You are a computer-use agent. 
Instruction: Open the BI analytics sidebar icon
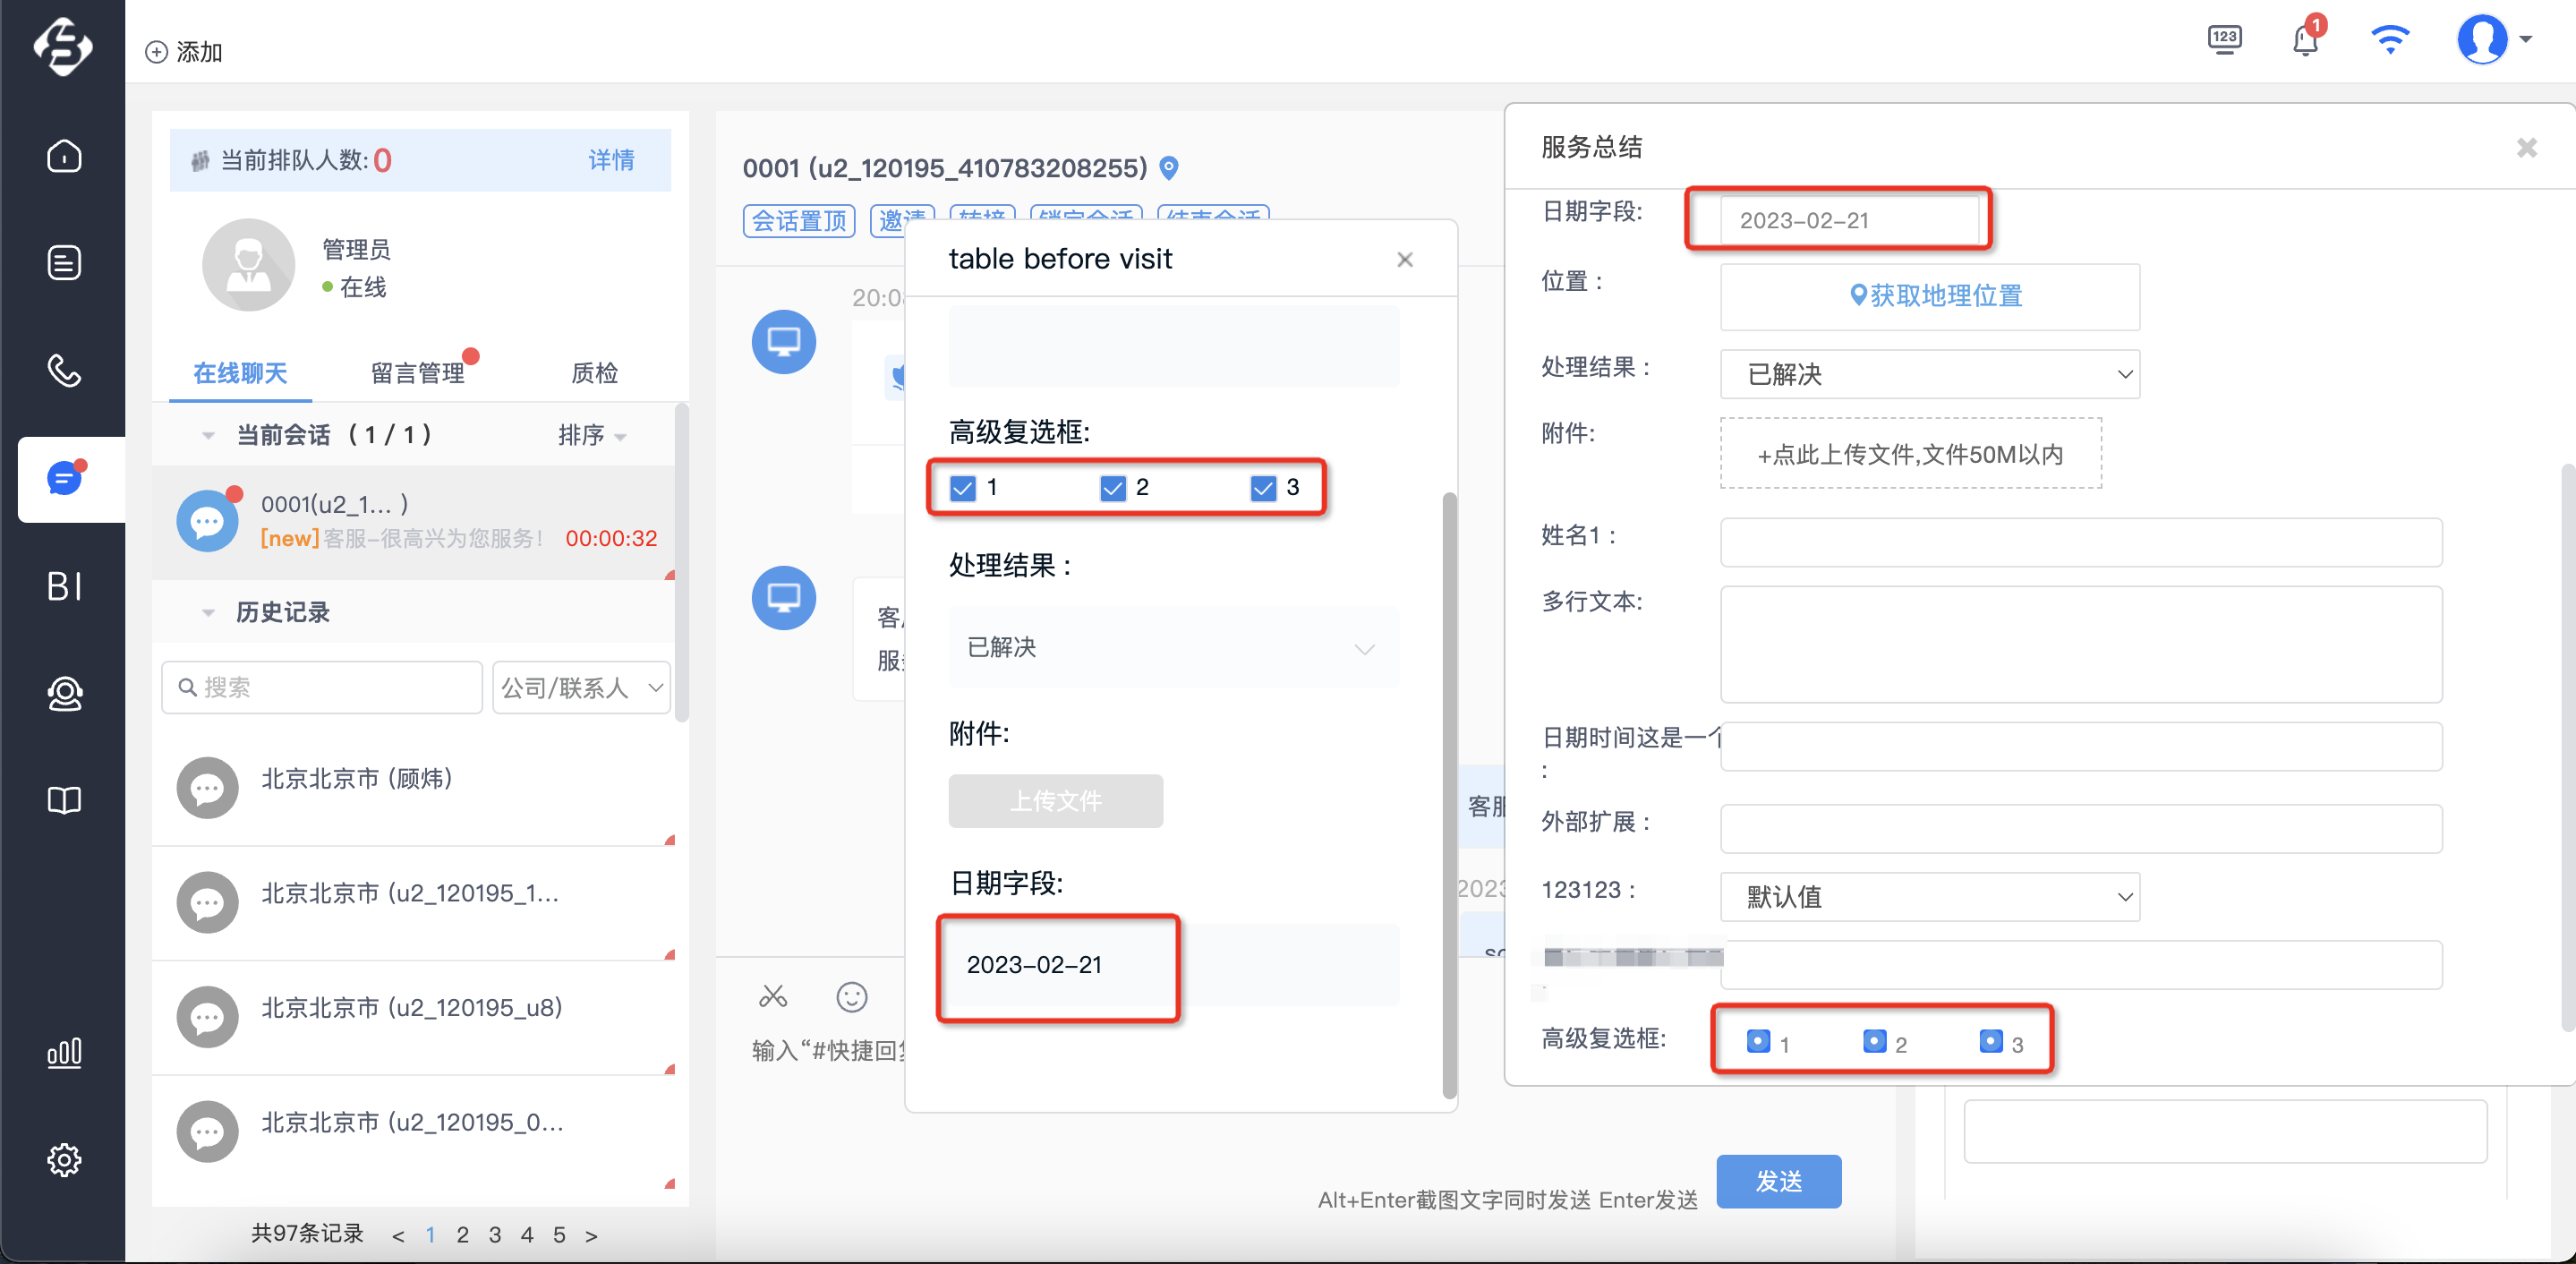click(x=64, y=586)
